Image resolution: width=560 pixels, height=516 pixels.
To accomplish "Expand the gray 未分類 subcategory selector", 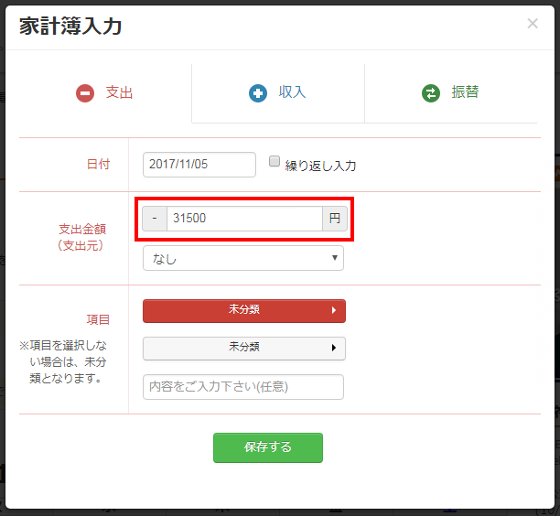I will [244, 348].
